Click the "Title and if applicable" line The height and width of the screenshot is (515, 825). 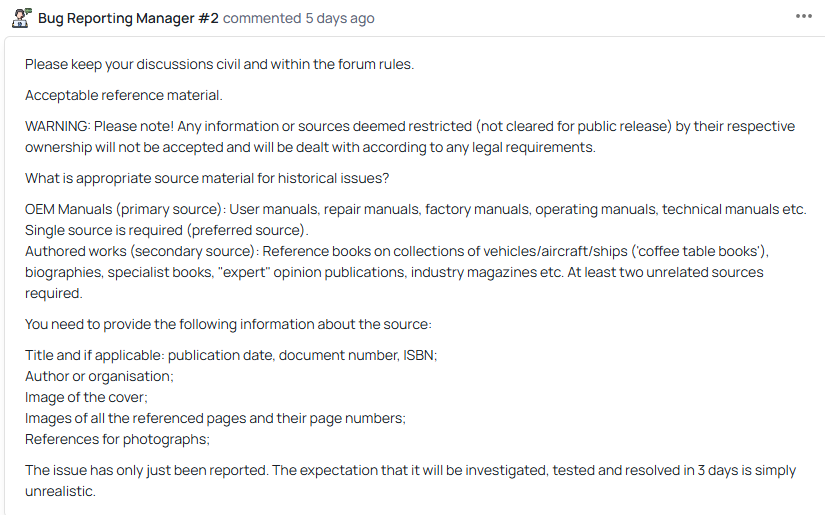231,355
